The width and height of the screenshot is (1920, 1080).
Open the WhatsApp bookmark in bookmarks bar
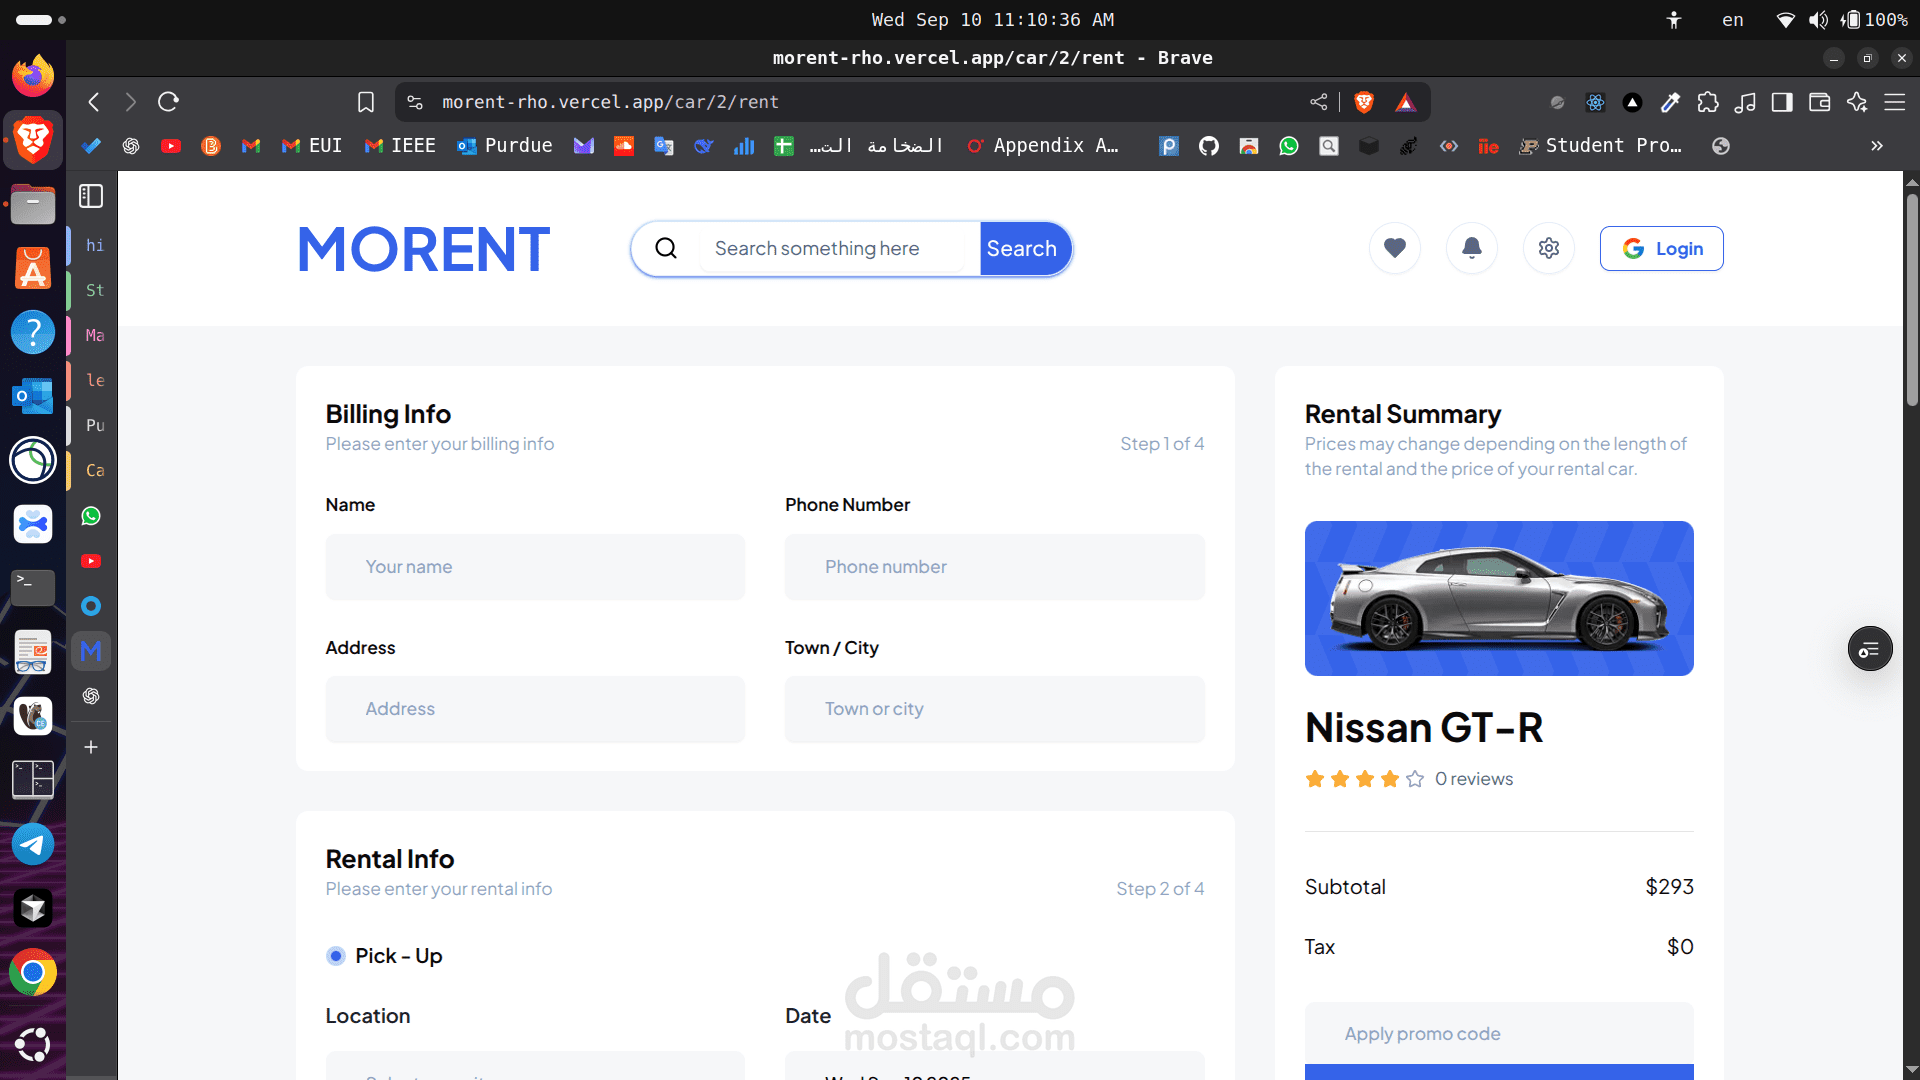click(1289, 146)
